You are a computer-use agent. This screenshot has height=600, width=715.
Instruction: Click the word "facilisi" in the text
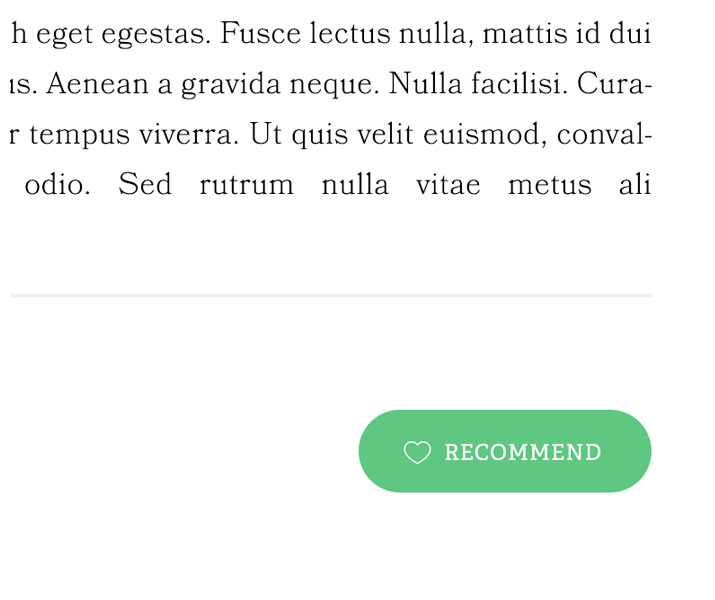[x=519, y=84]
